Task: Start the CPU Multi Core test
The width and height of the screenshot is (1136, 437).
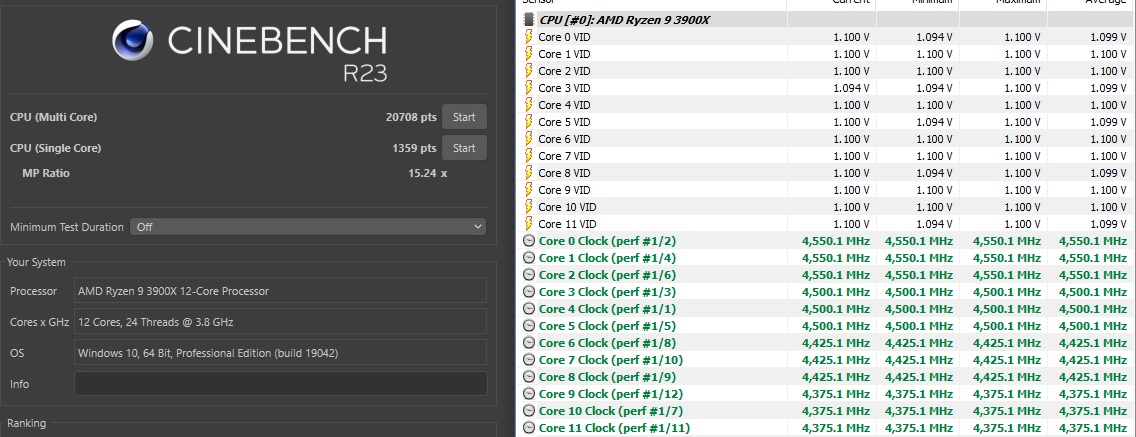Action: point(464,117)
